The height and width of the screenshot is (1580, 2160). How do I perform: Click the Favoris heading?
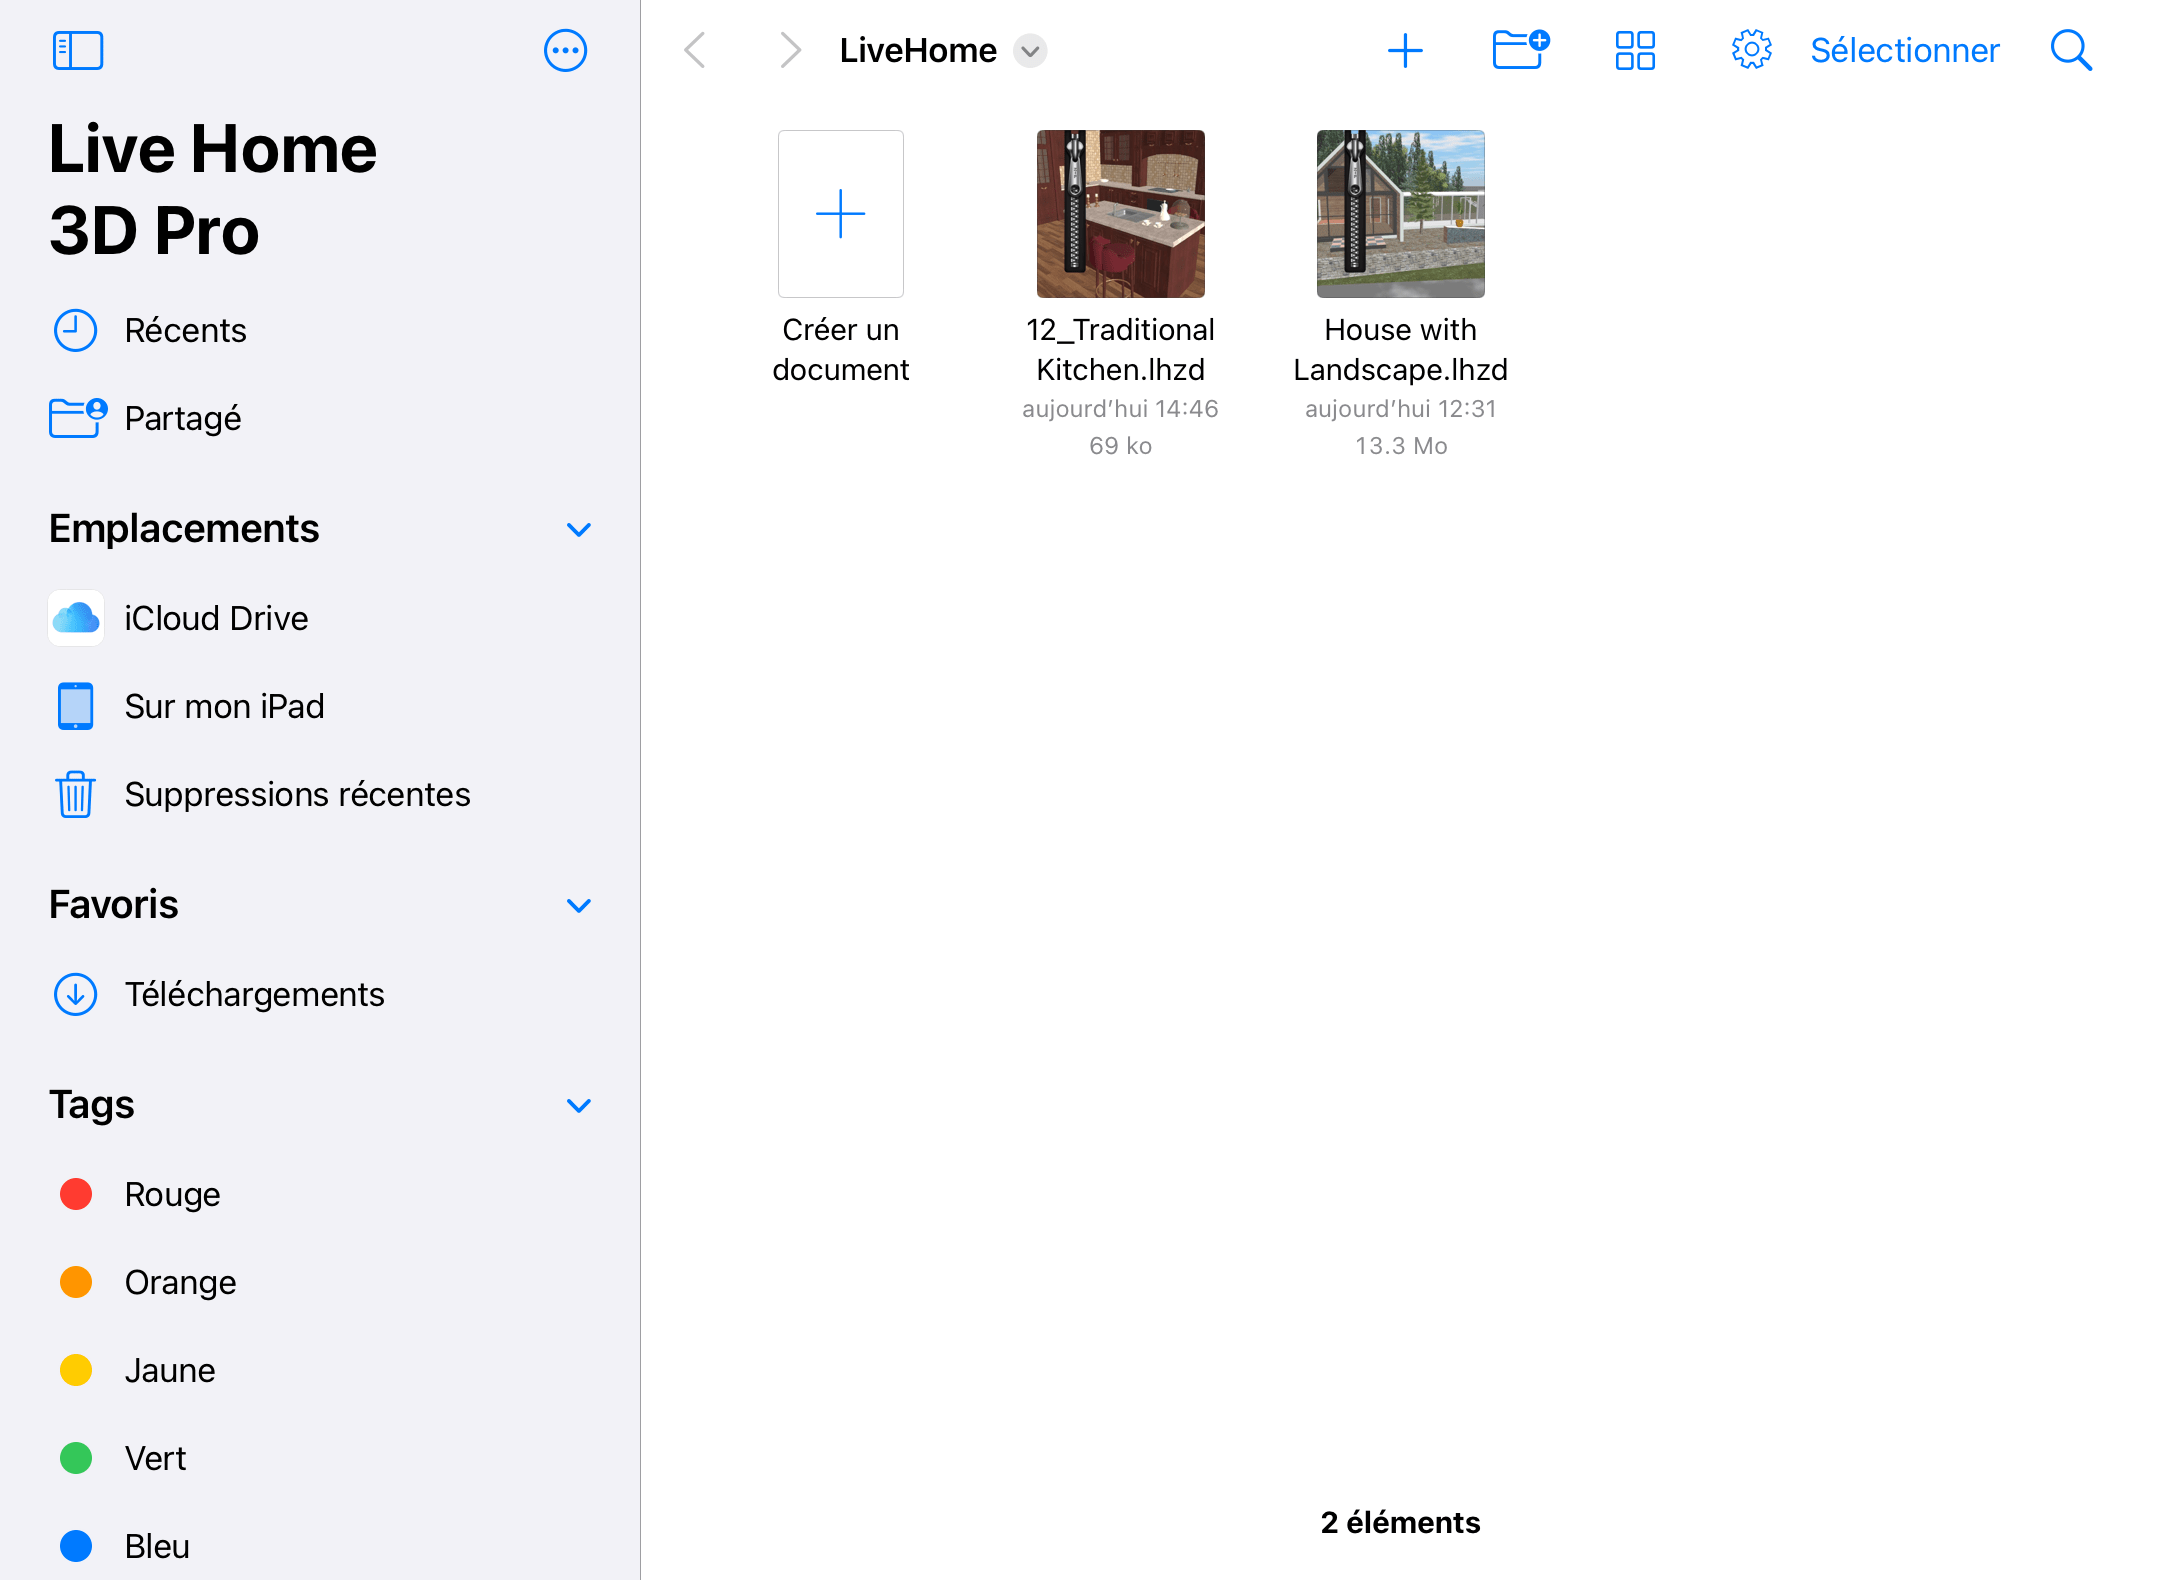pyautogui.click(x=114, y=904)
